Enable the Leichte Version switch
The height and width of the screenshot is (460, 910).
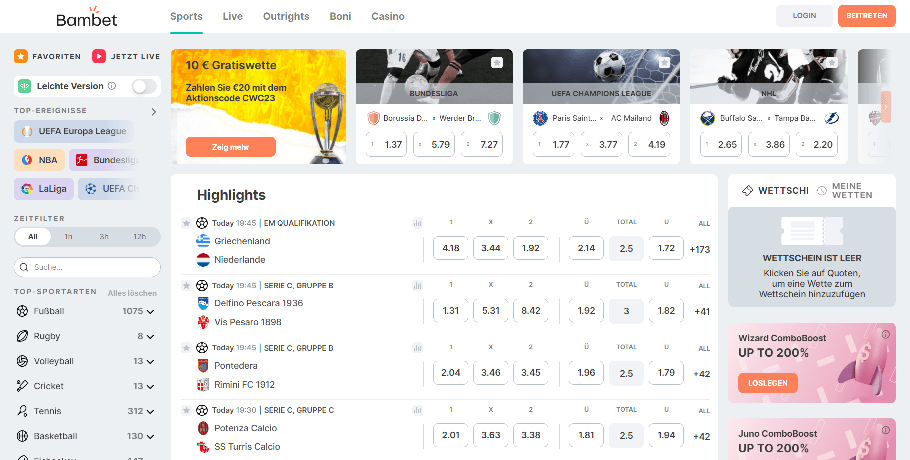(x=144, y=86)
